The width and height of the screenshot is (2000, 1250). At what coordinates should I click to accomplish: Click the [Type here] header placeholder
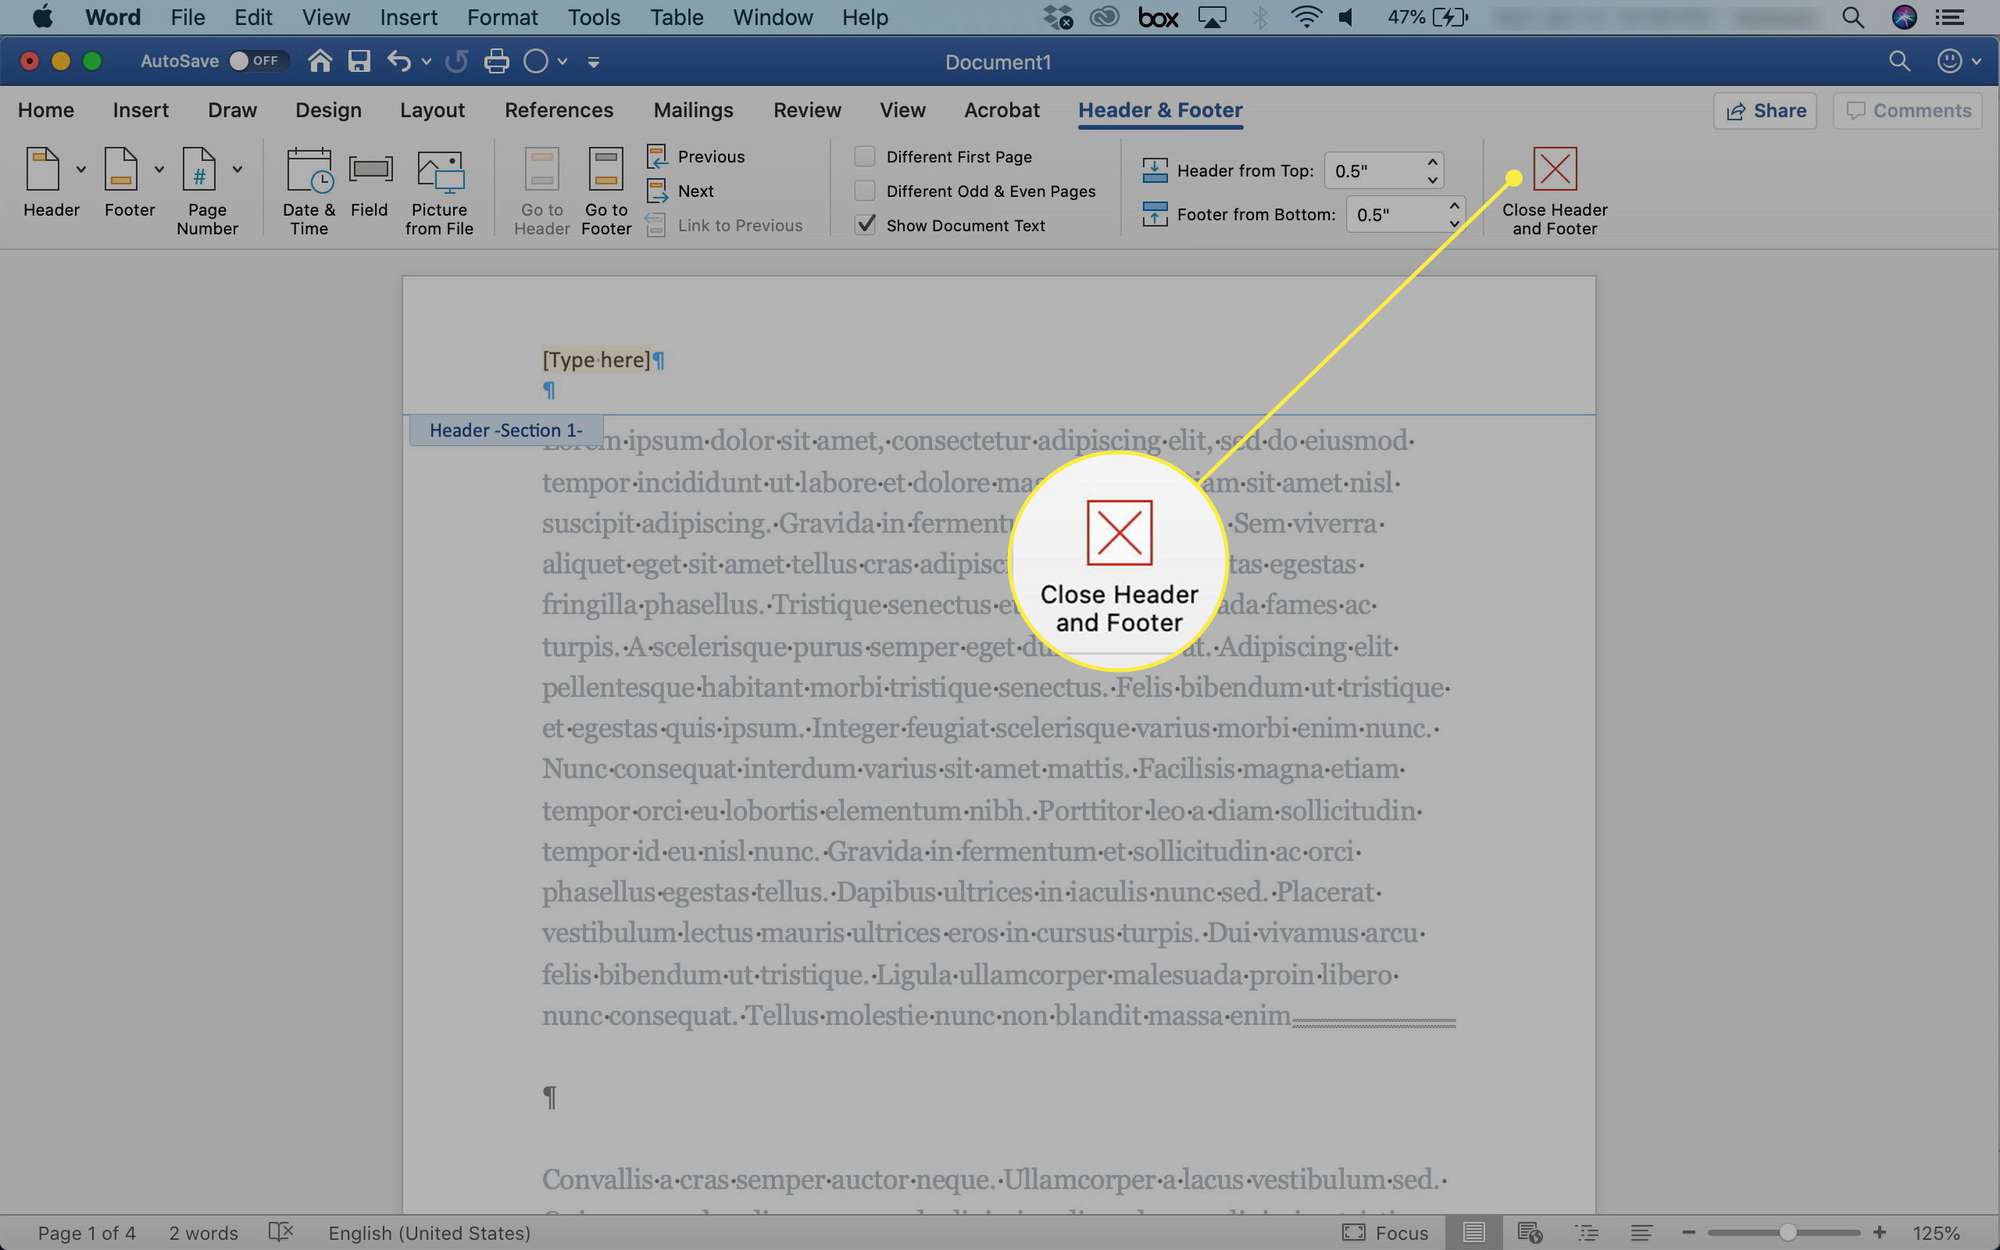point(596,360)
